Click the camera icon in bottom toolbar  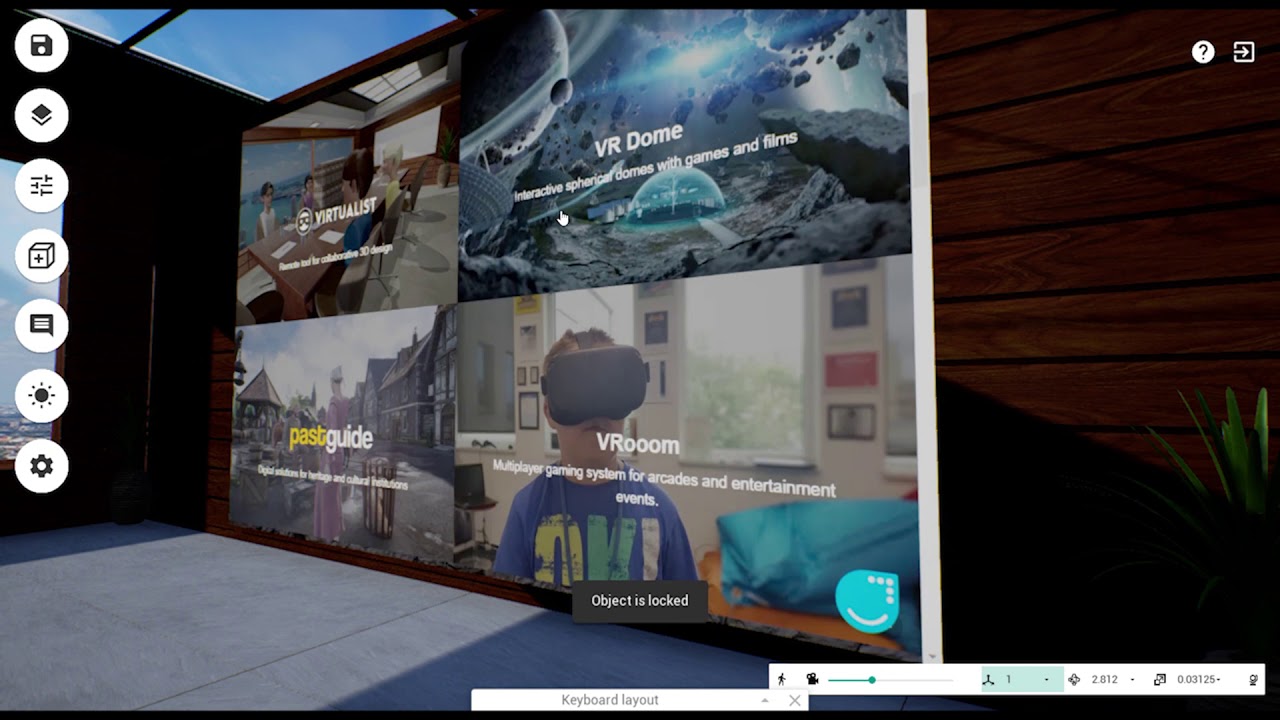(812, 679)
